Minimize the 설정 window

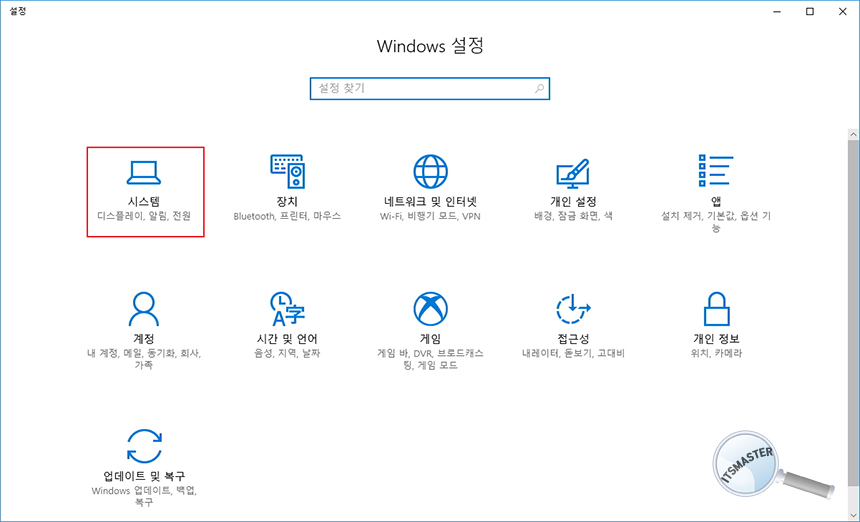click(777, 12)
